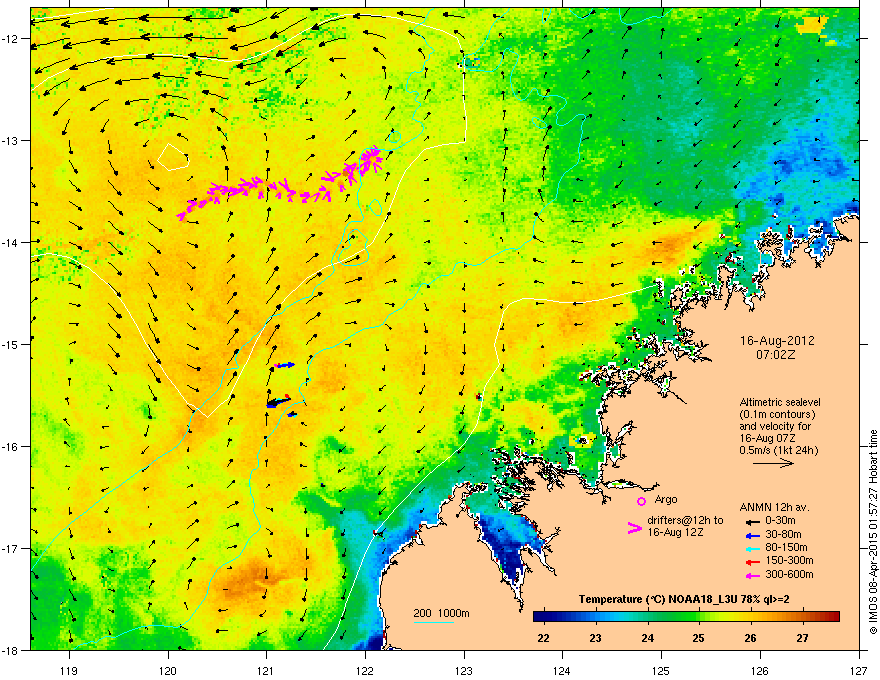
Task: Select the 'drifters@12h to' legend text
Action: click(685, 520)
